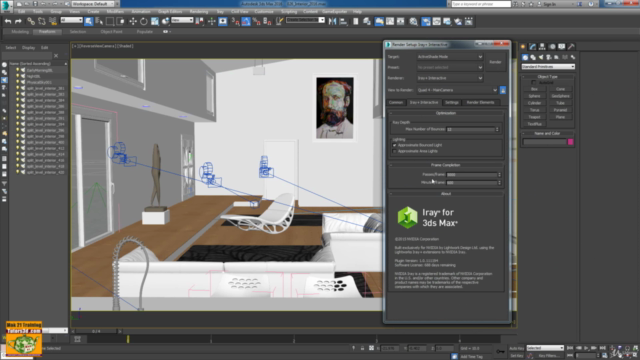This screenshot has width=640, height=360.
Task: Enable Approximate Area Lights checkbox
Action: [x=394, y=151]
